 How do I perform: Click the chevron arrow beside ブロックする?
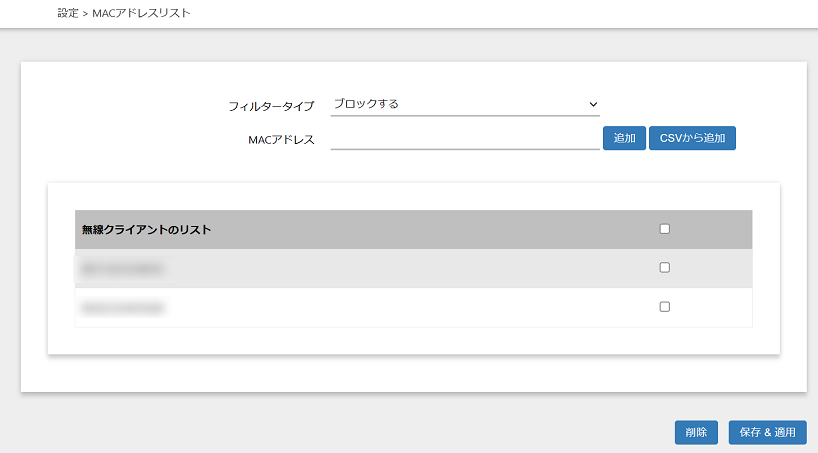pos(593,104)
